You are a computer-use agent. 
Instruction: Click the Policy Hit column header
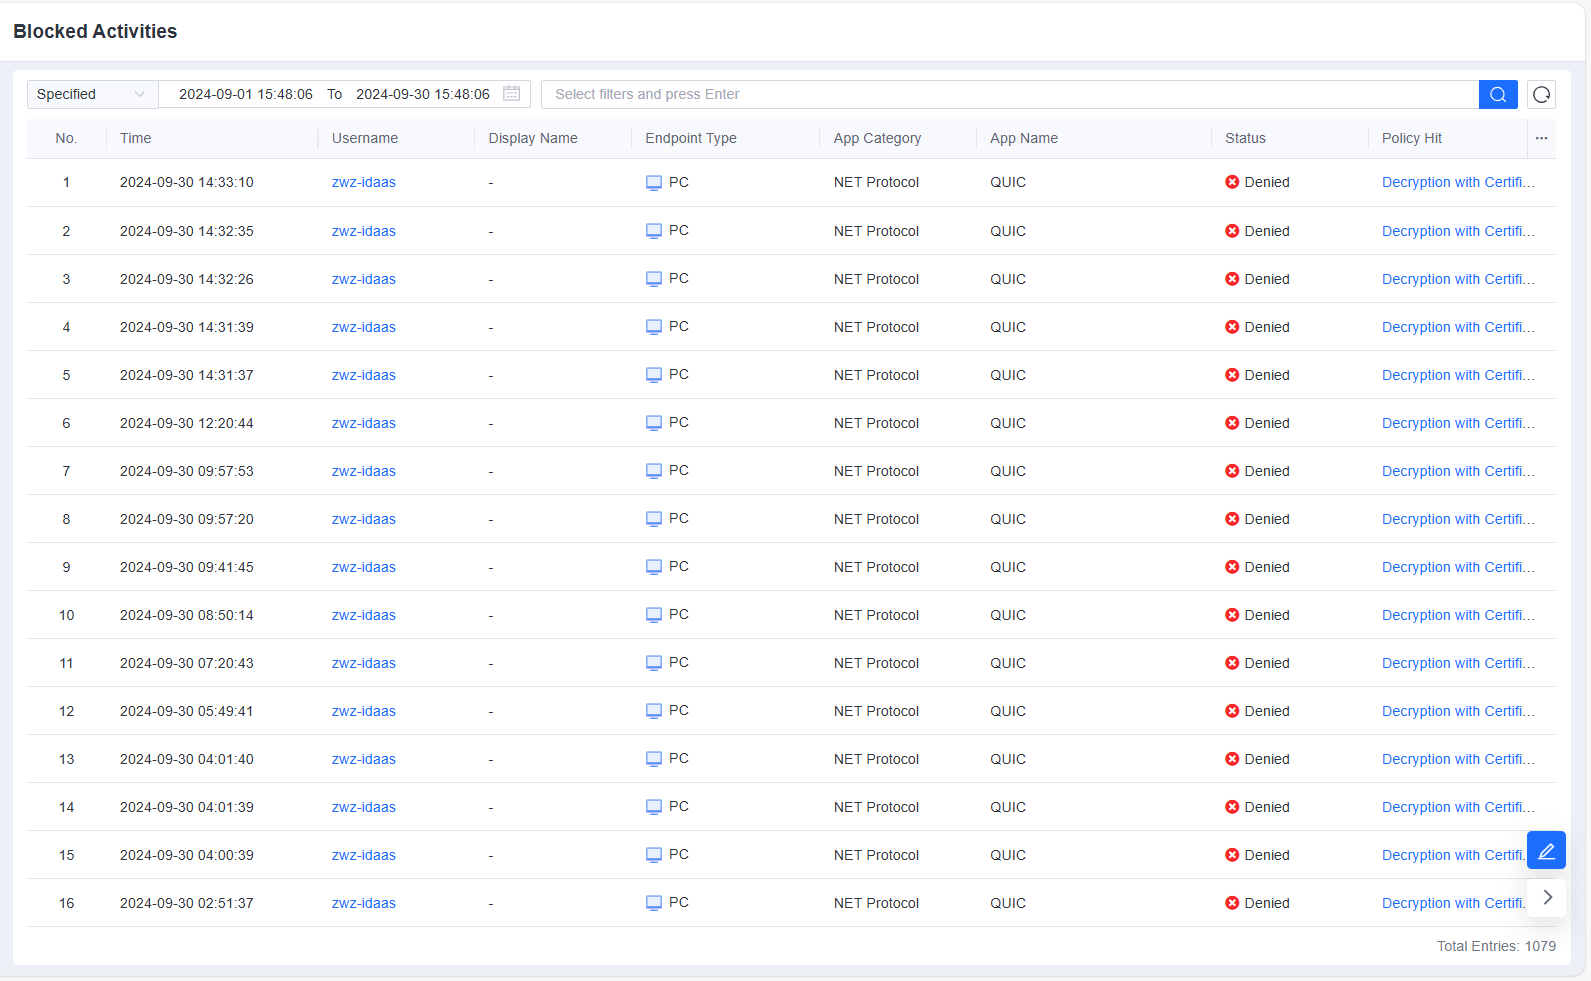pyautogui.click(x=1412, y=138)
